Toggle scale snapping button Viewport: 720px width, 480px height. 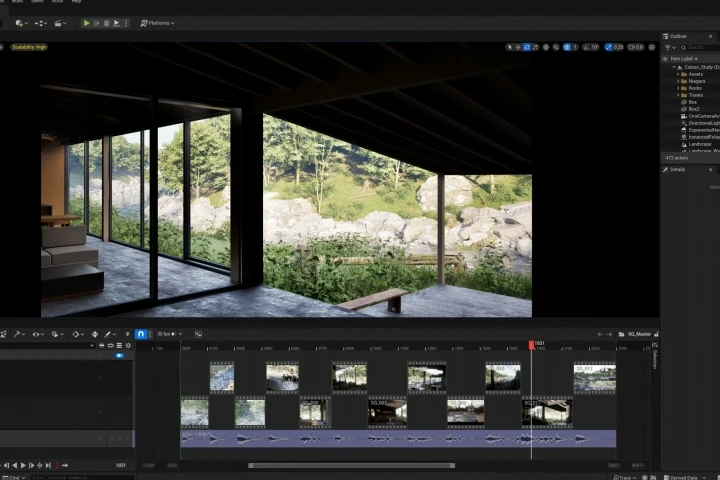(608, 47)
